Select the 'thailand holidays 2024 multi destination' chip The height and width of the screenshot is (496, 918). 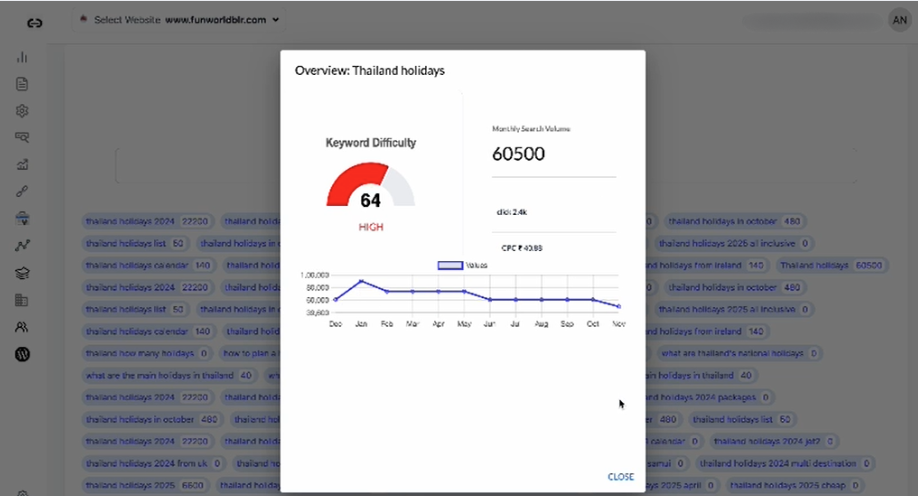coord(785,463)
